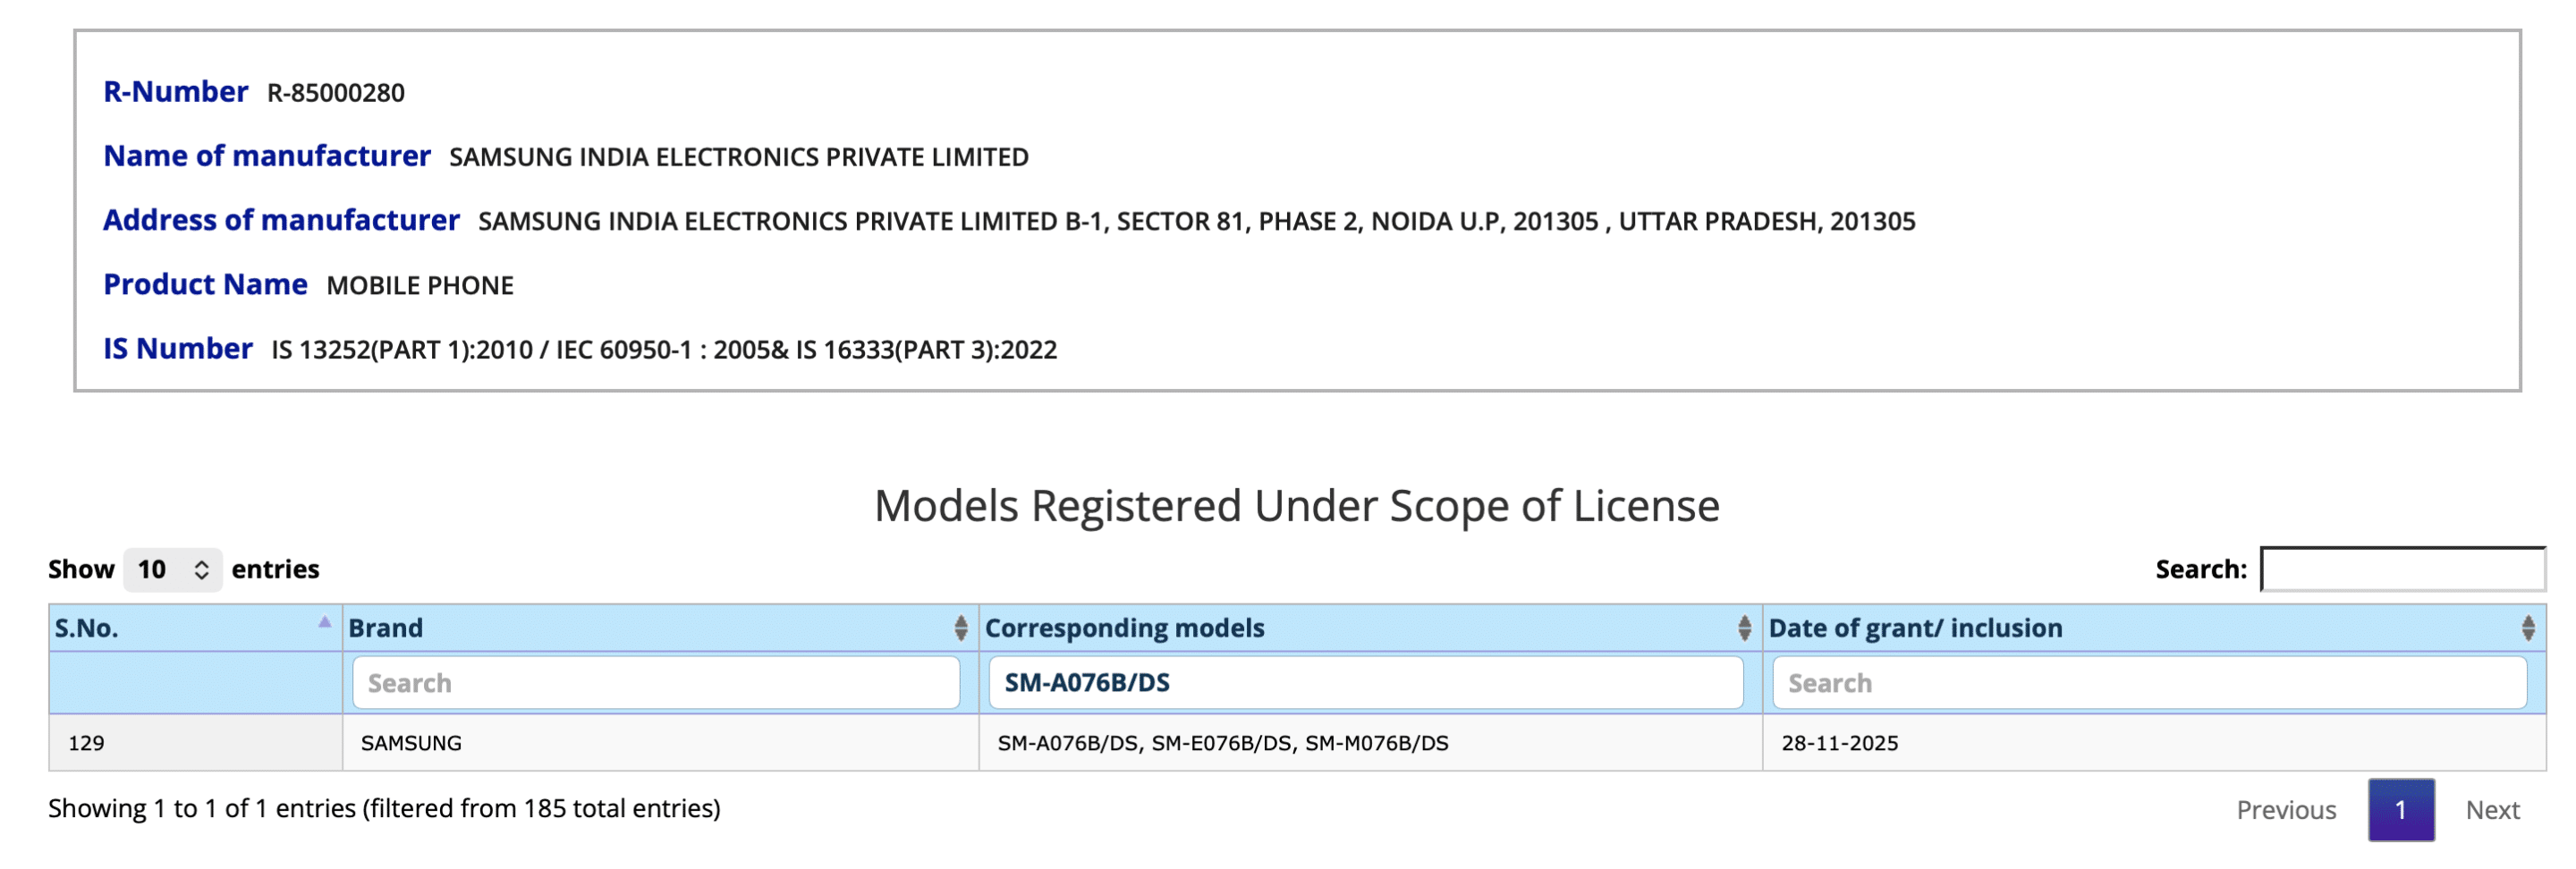Go to the Previous page

coord(2286,810)
